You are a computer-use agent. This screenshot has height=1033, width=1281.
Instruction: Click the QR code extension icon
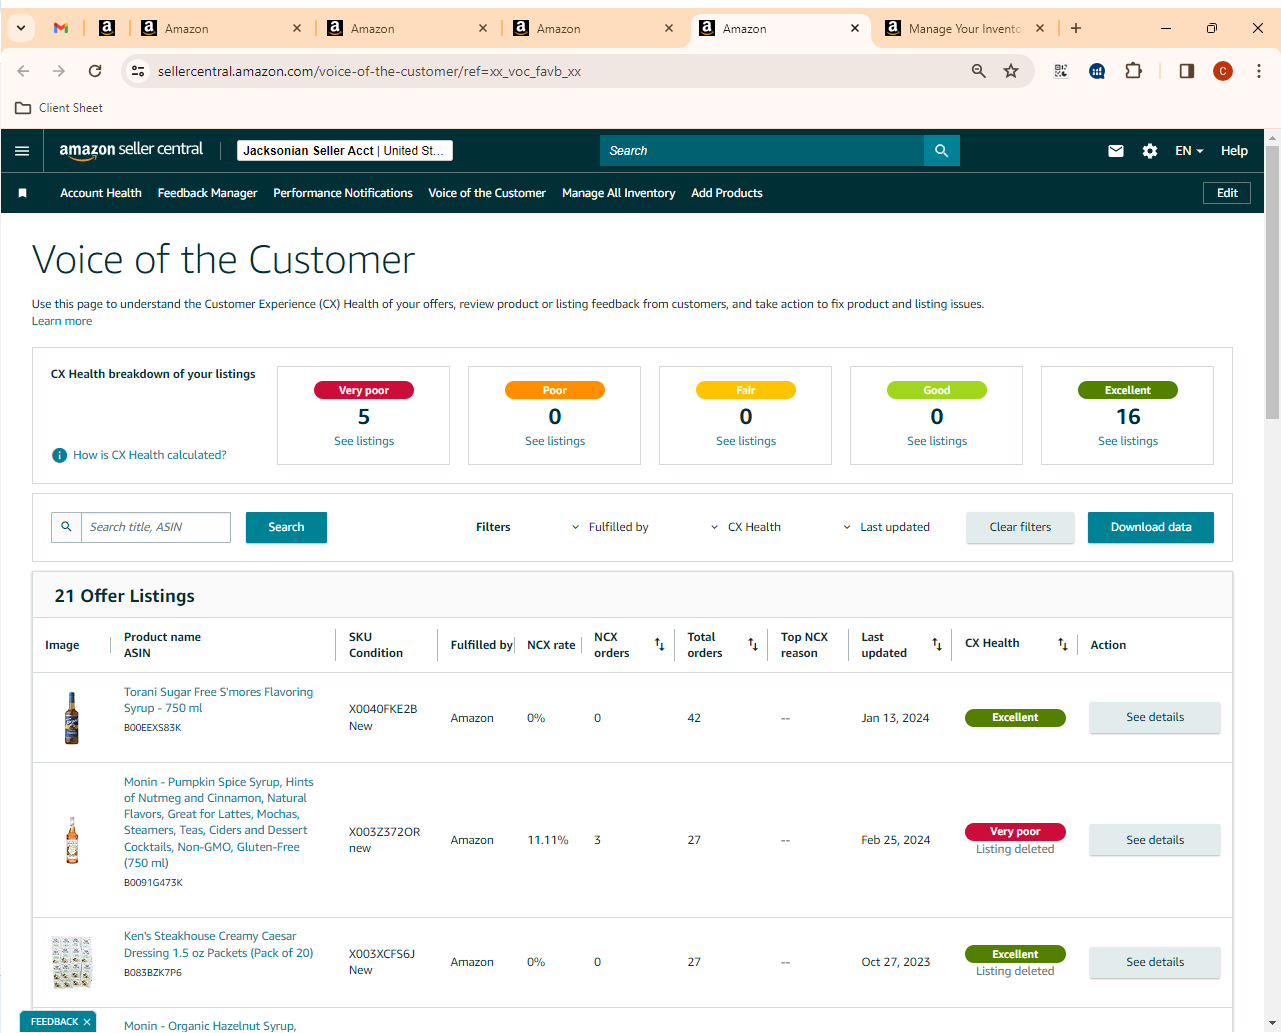coord(1061,71)
